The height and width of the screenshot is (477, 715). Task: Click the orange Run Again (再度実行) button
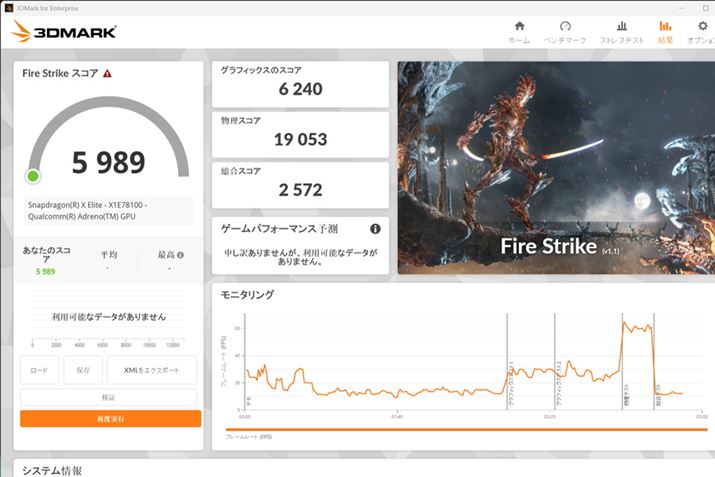click(x=110, y=419)
